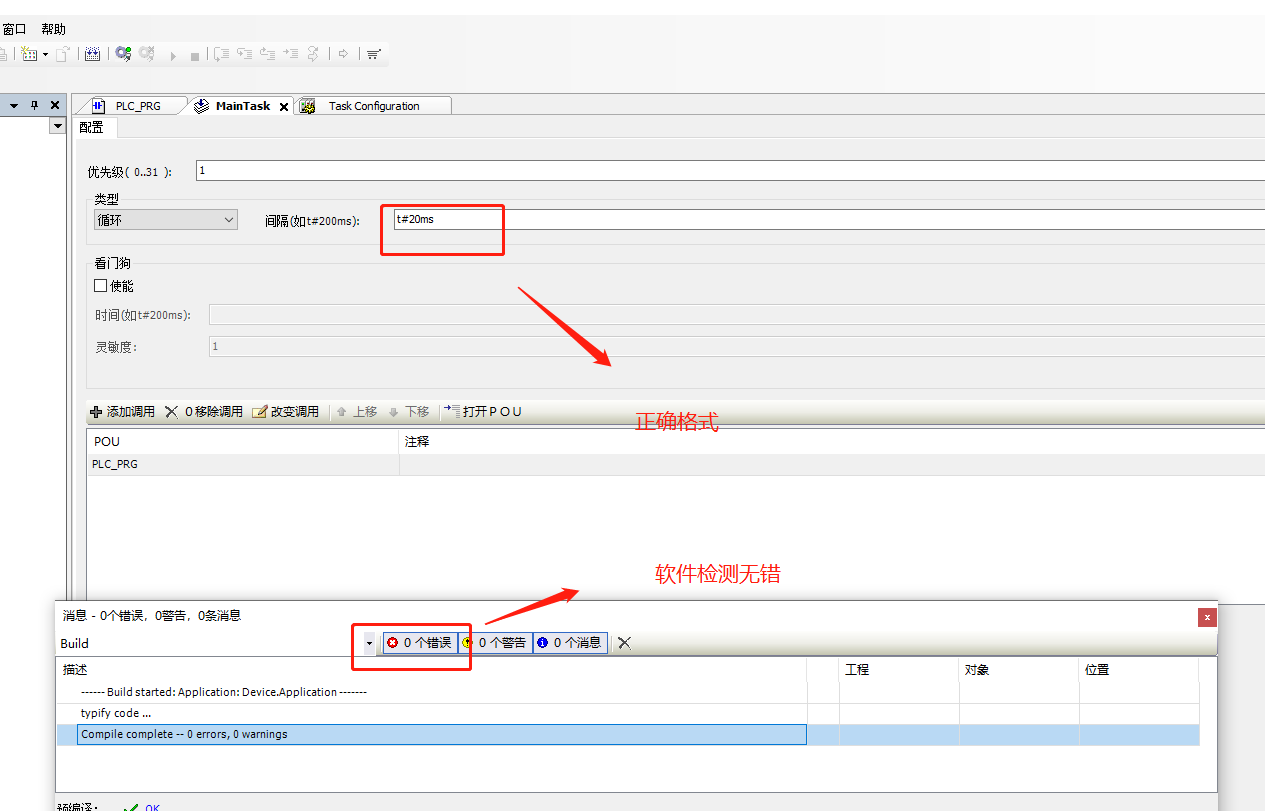Click the precompile OK status at the bottom
Screen dimensions: 1265x811
tap(141, 807)
